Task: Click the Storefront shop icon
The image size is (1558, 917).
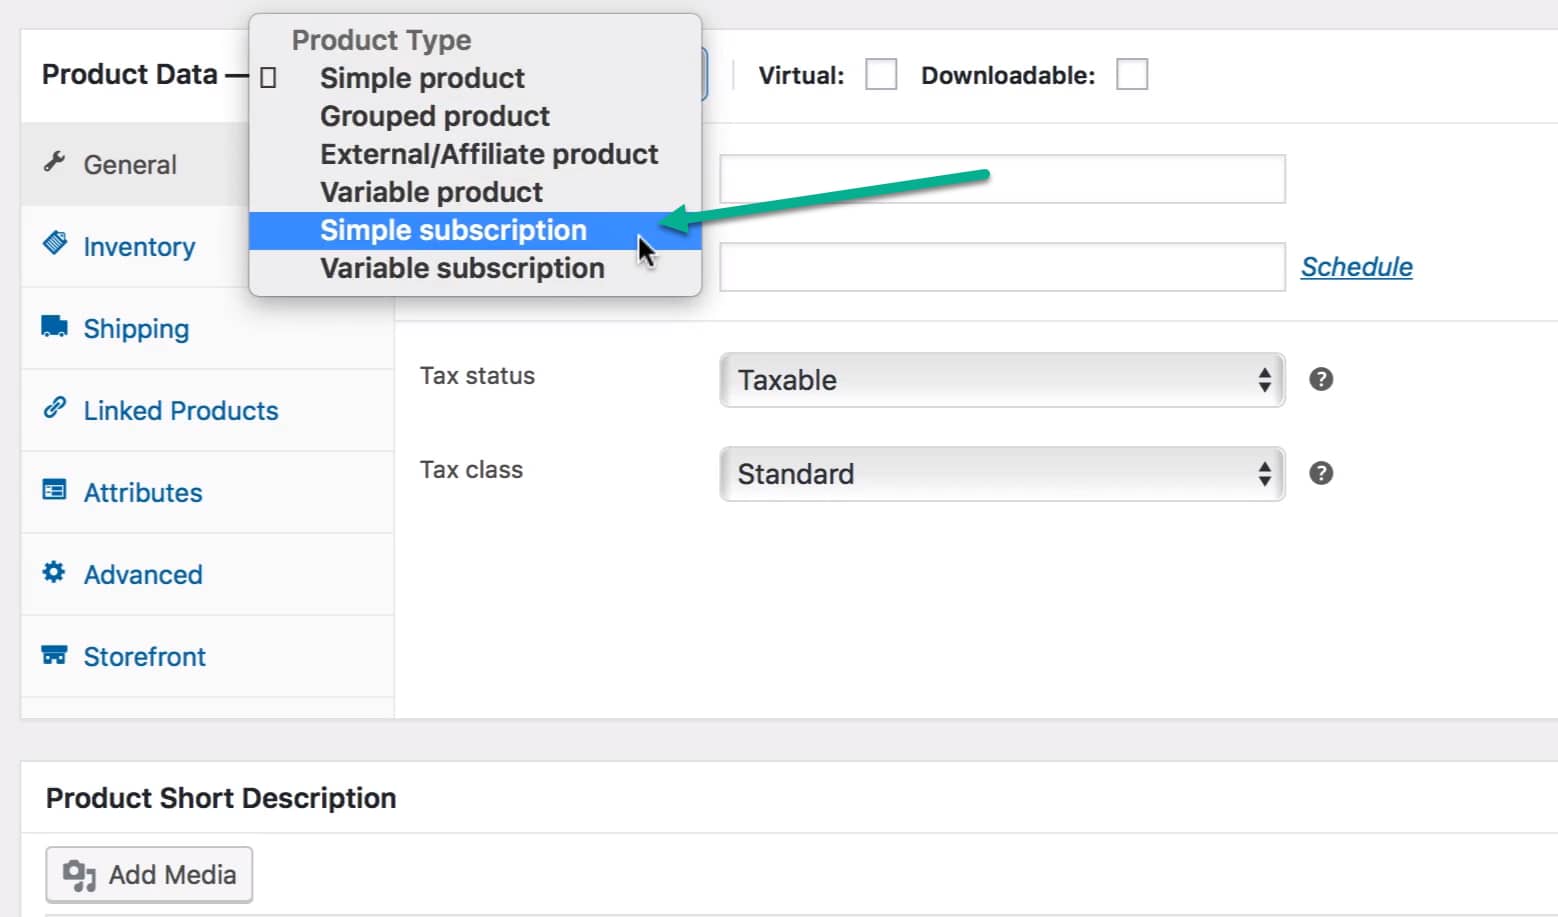Action: pyautogui.click(x=54, y=655)
